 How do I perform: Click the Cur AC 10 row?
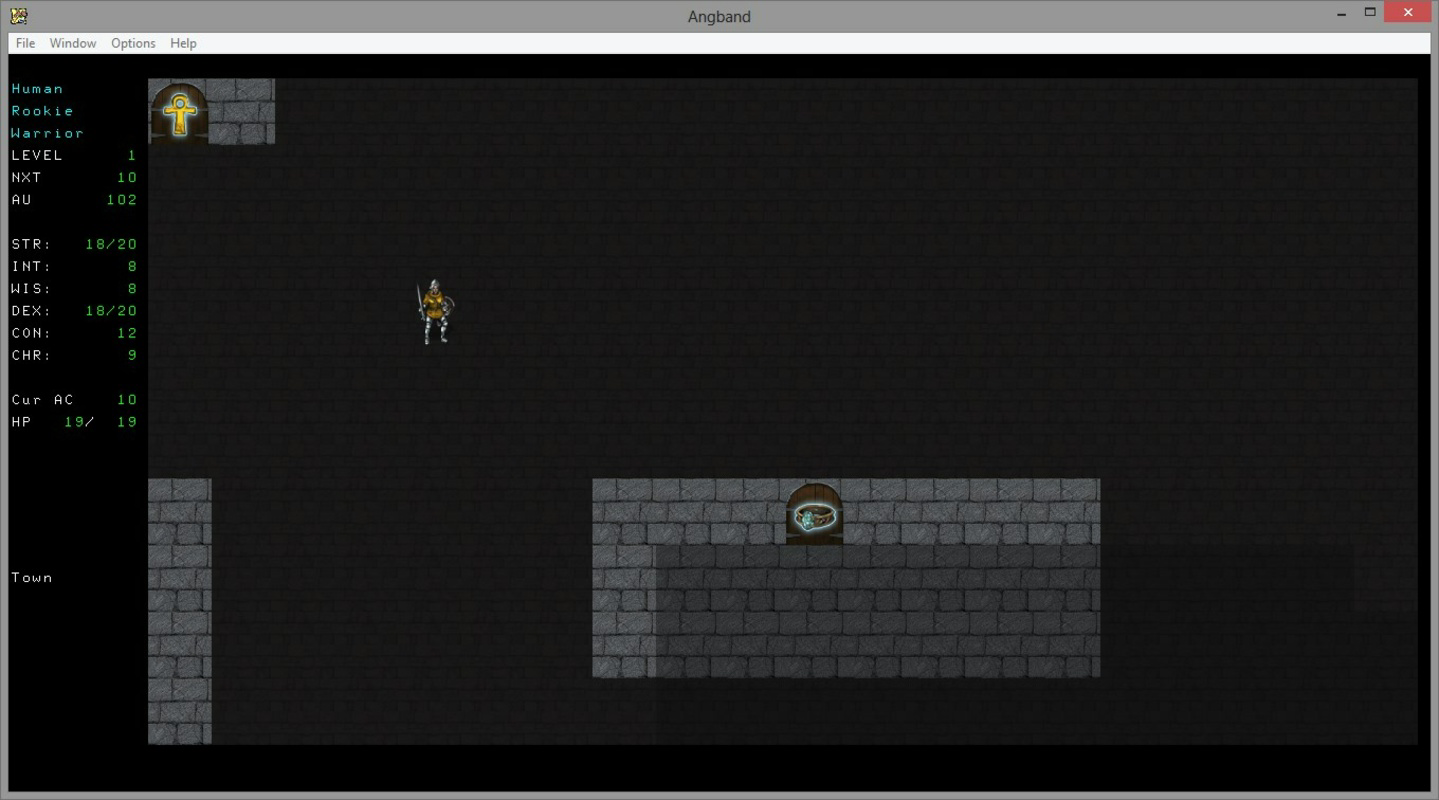tap(74, 399)
